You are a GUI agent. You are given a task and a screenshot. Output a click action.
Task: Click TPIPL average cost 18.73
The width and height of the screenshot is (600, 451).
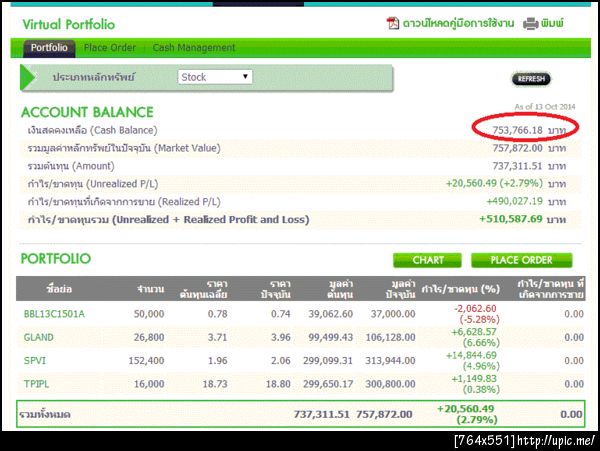pos(215,384)
